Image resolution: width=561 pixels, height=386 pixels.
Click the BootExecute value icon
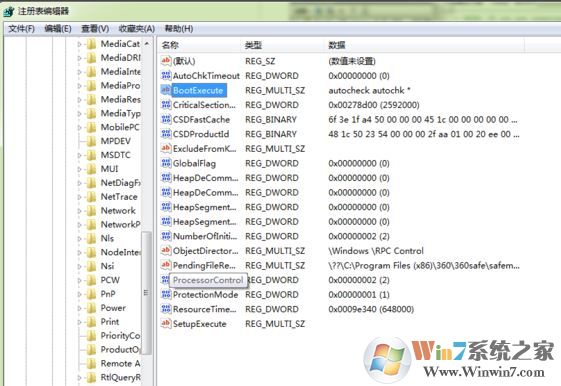point(166,90)
